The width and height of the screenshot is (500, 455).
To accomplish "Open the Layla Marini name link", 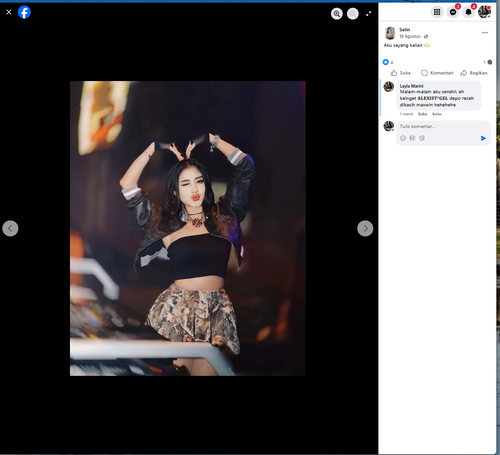I will 411,86.
